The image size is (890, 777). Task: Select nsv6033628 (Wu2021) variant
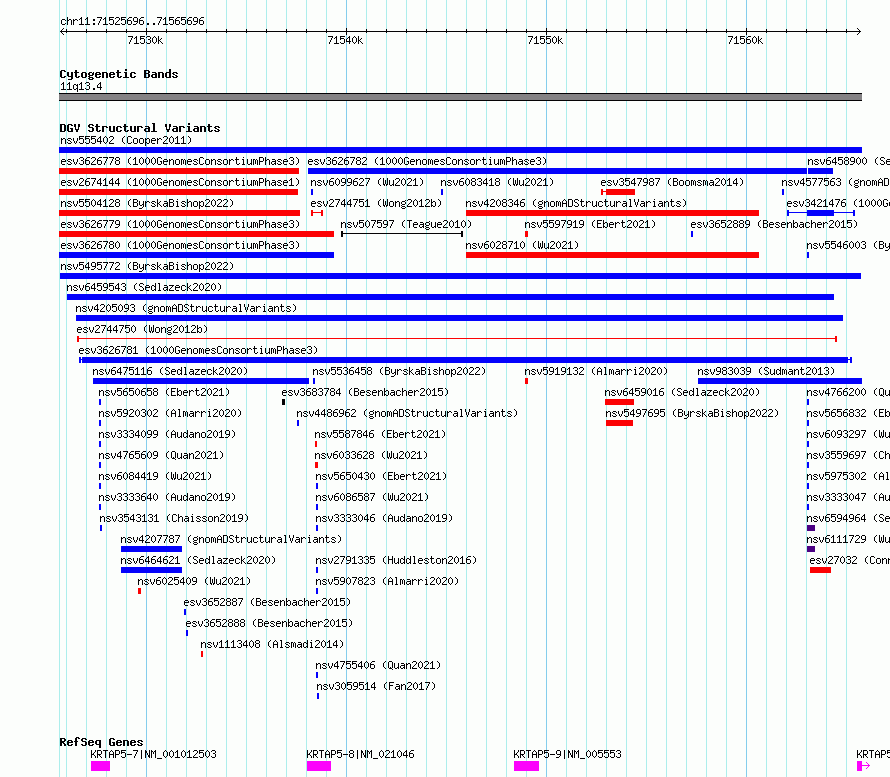(371, 455)
